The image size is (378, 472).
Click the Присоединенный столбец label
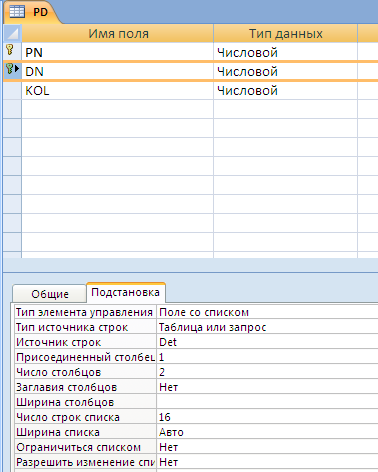85,357
